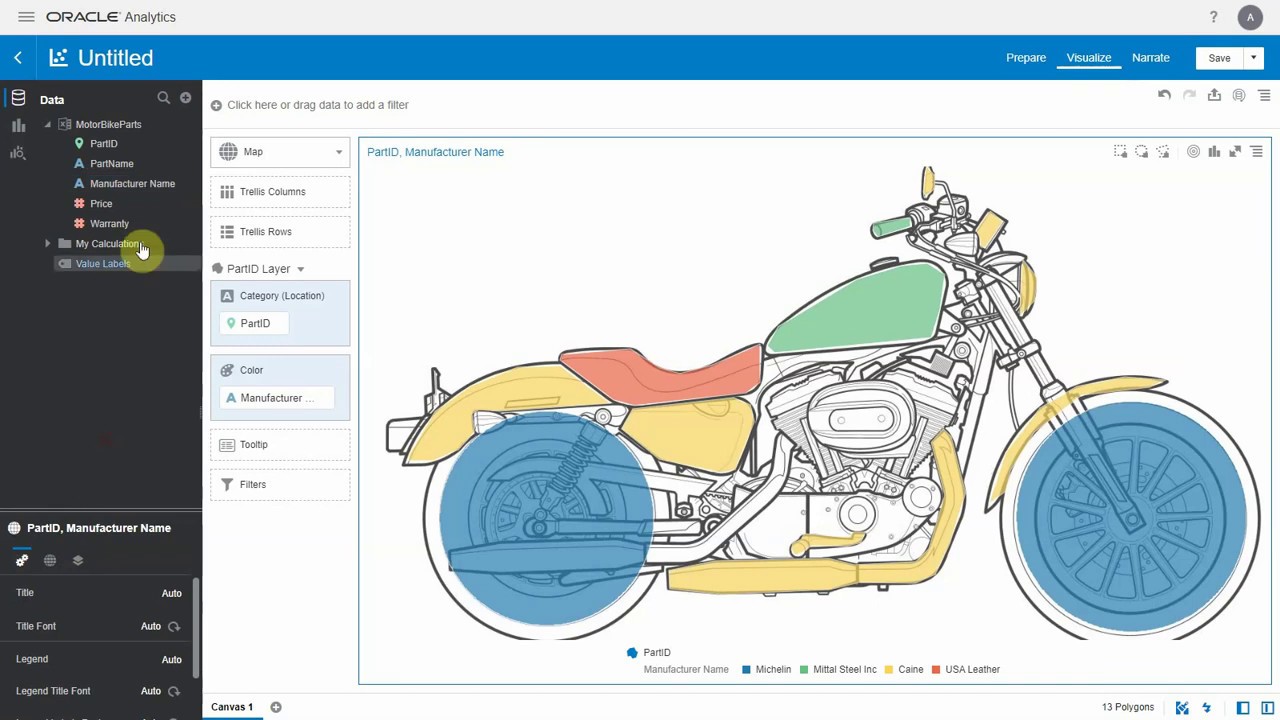Change the Title Auto setting
The height and width of the screenshot is (720, 1280).
[171, 593]
